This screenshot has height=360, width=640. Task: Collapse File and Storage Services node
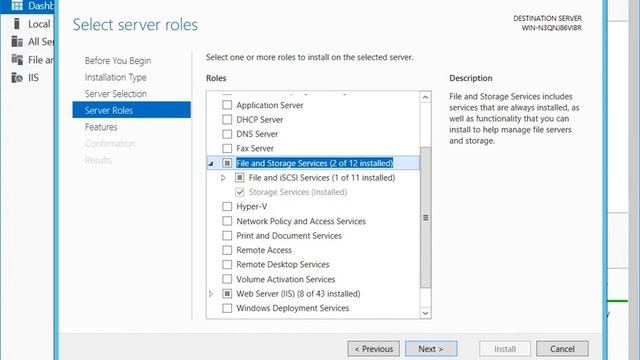[211, 164]
